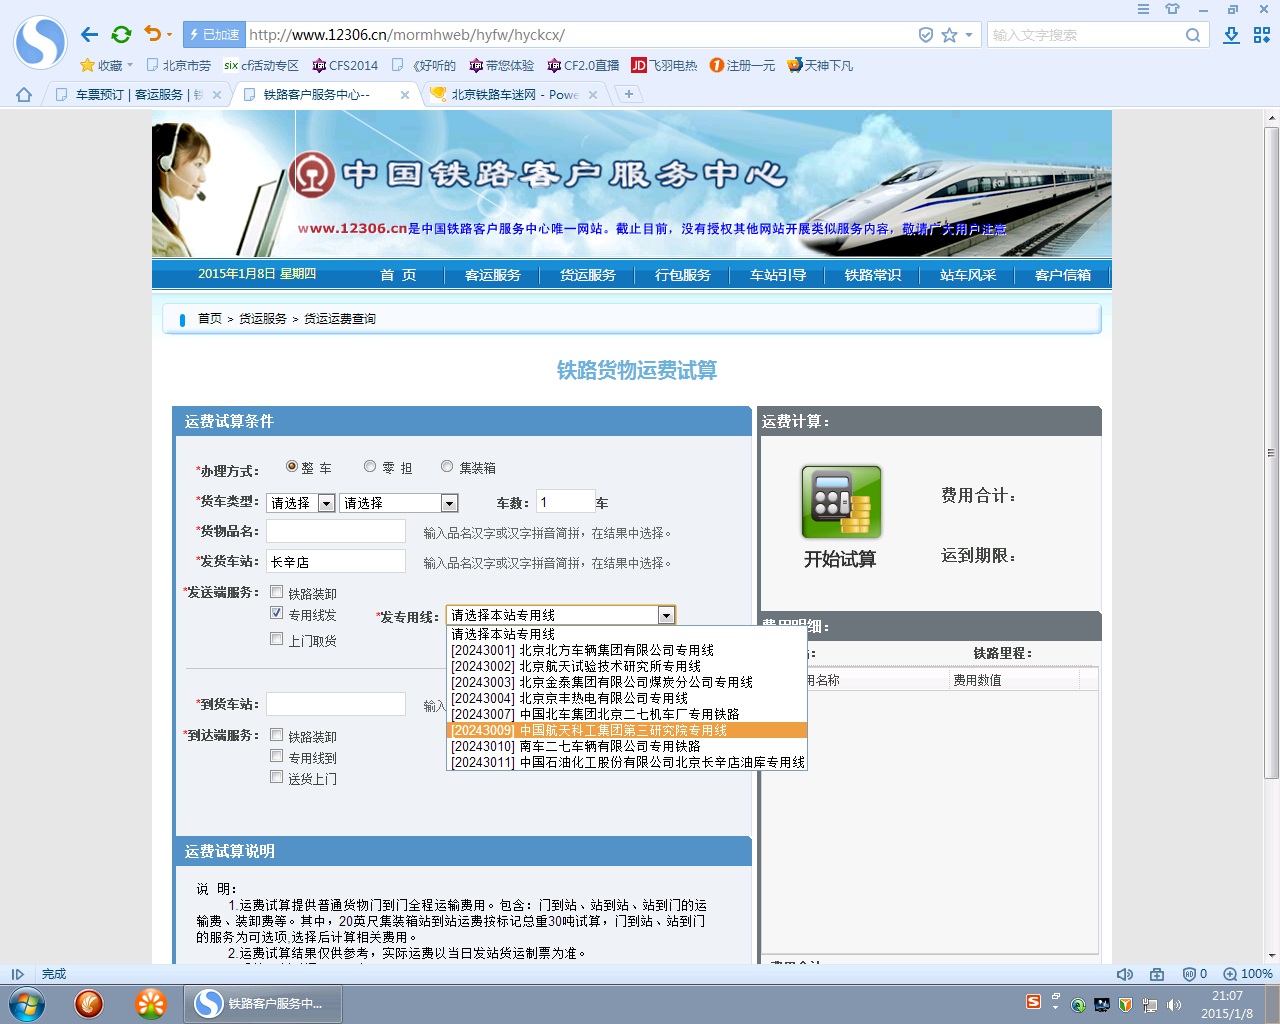Choose [20243004] 北京京丰热电有限公司专用线

pos(627,698)
